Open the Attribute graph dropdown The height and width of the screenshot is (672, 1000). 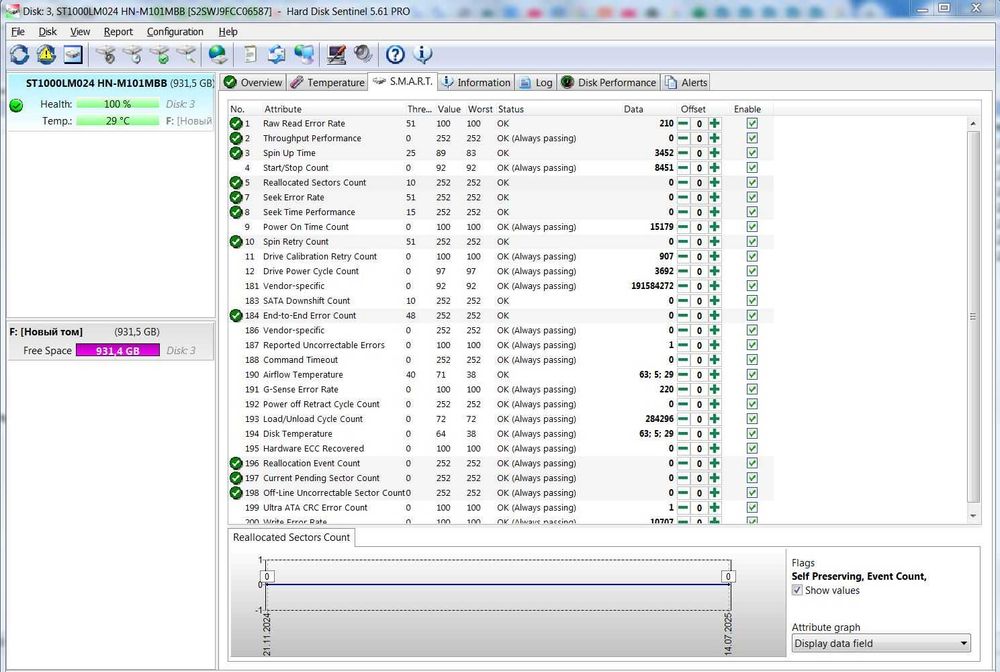click(x=881, y=644)
